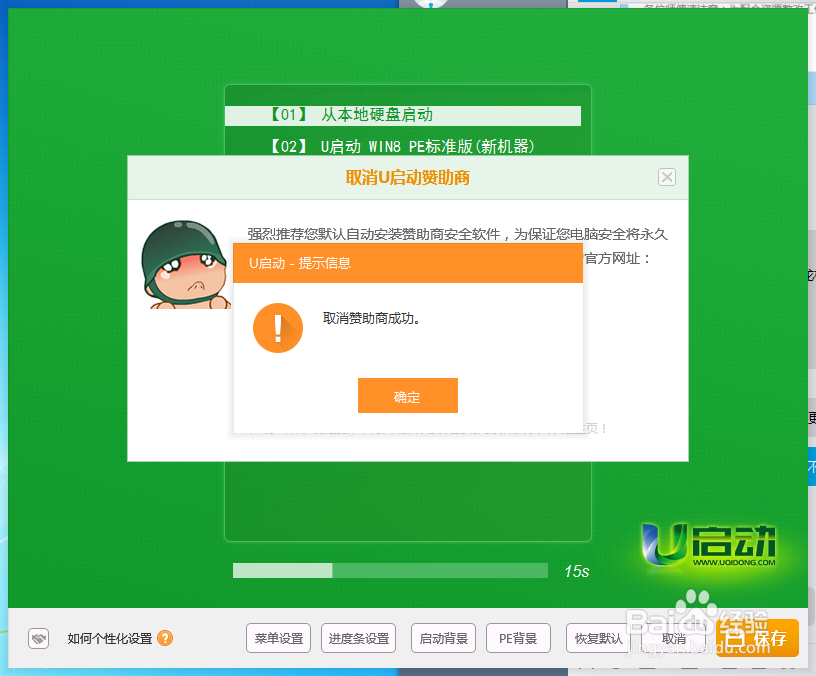Viewport: 816px width, 676px height.
Task: Click the 取消 button in bottom bar
Action: 673,638
